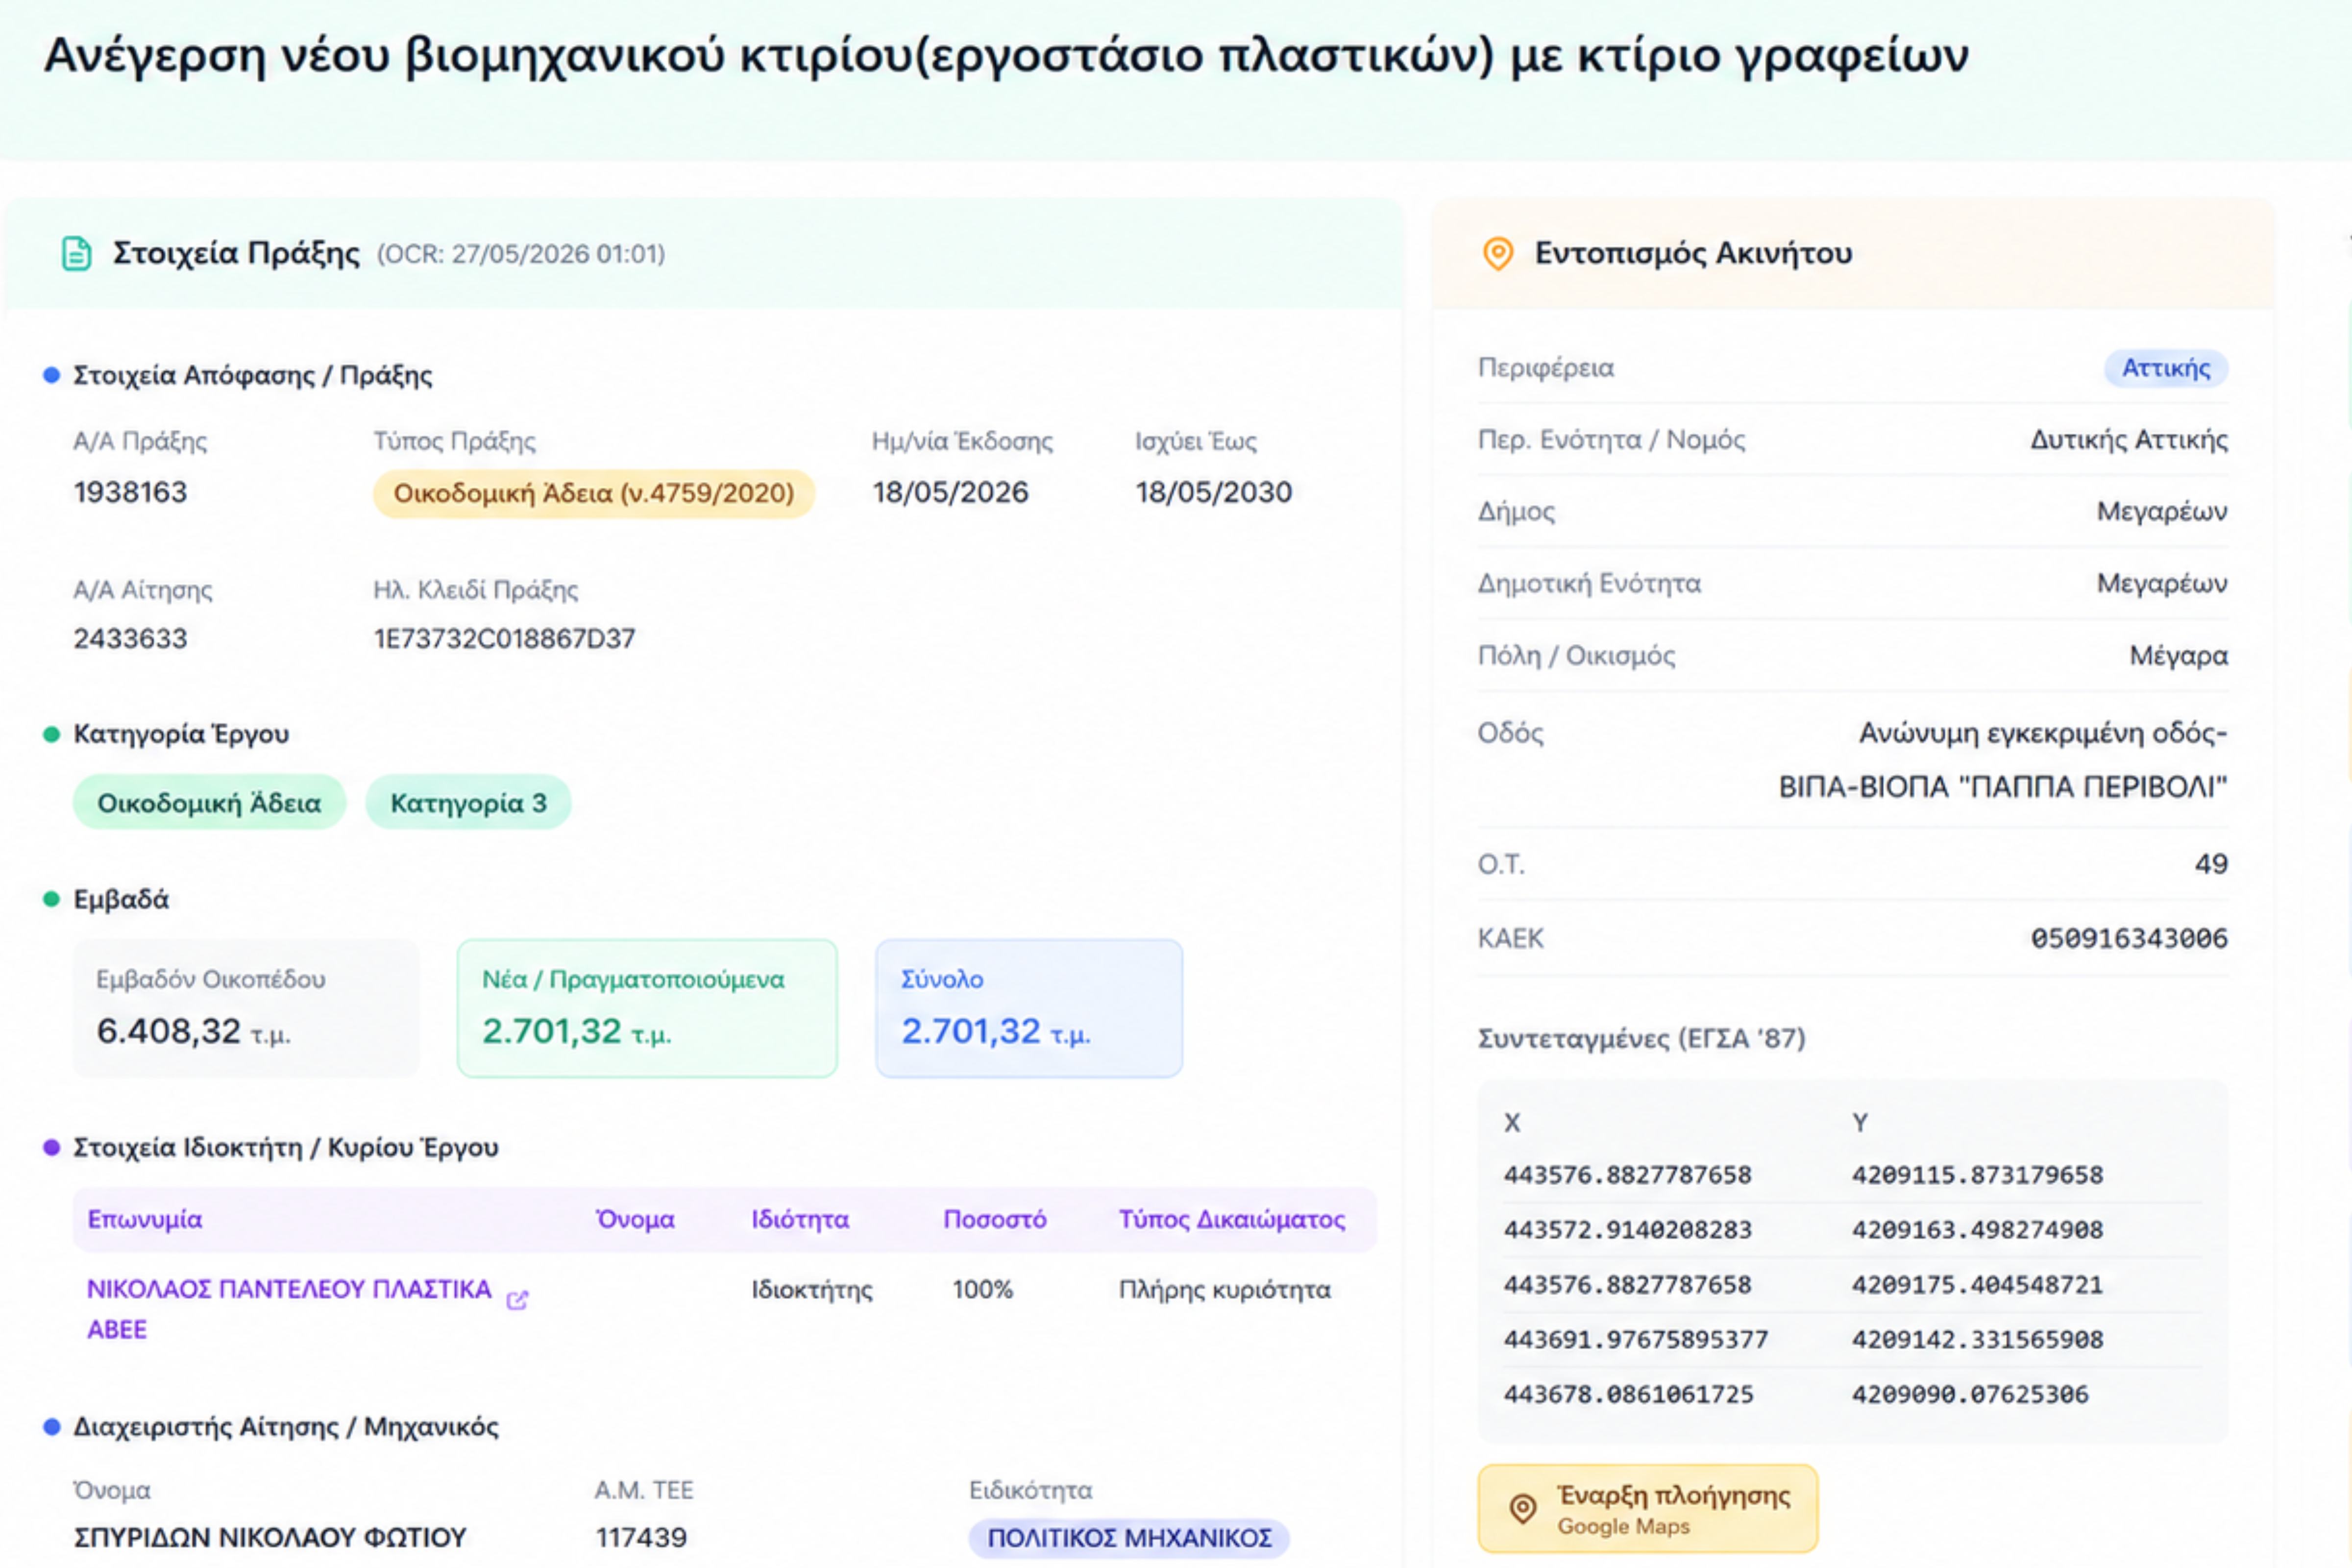Click Y coordinate 4209175.404548721
This screenshot has width=2352, height=1568.
click(x=1978, y=1285)
